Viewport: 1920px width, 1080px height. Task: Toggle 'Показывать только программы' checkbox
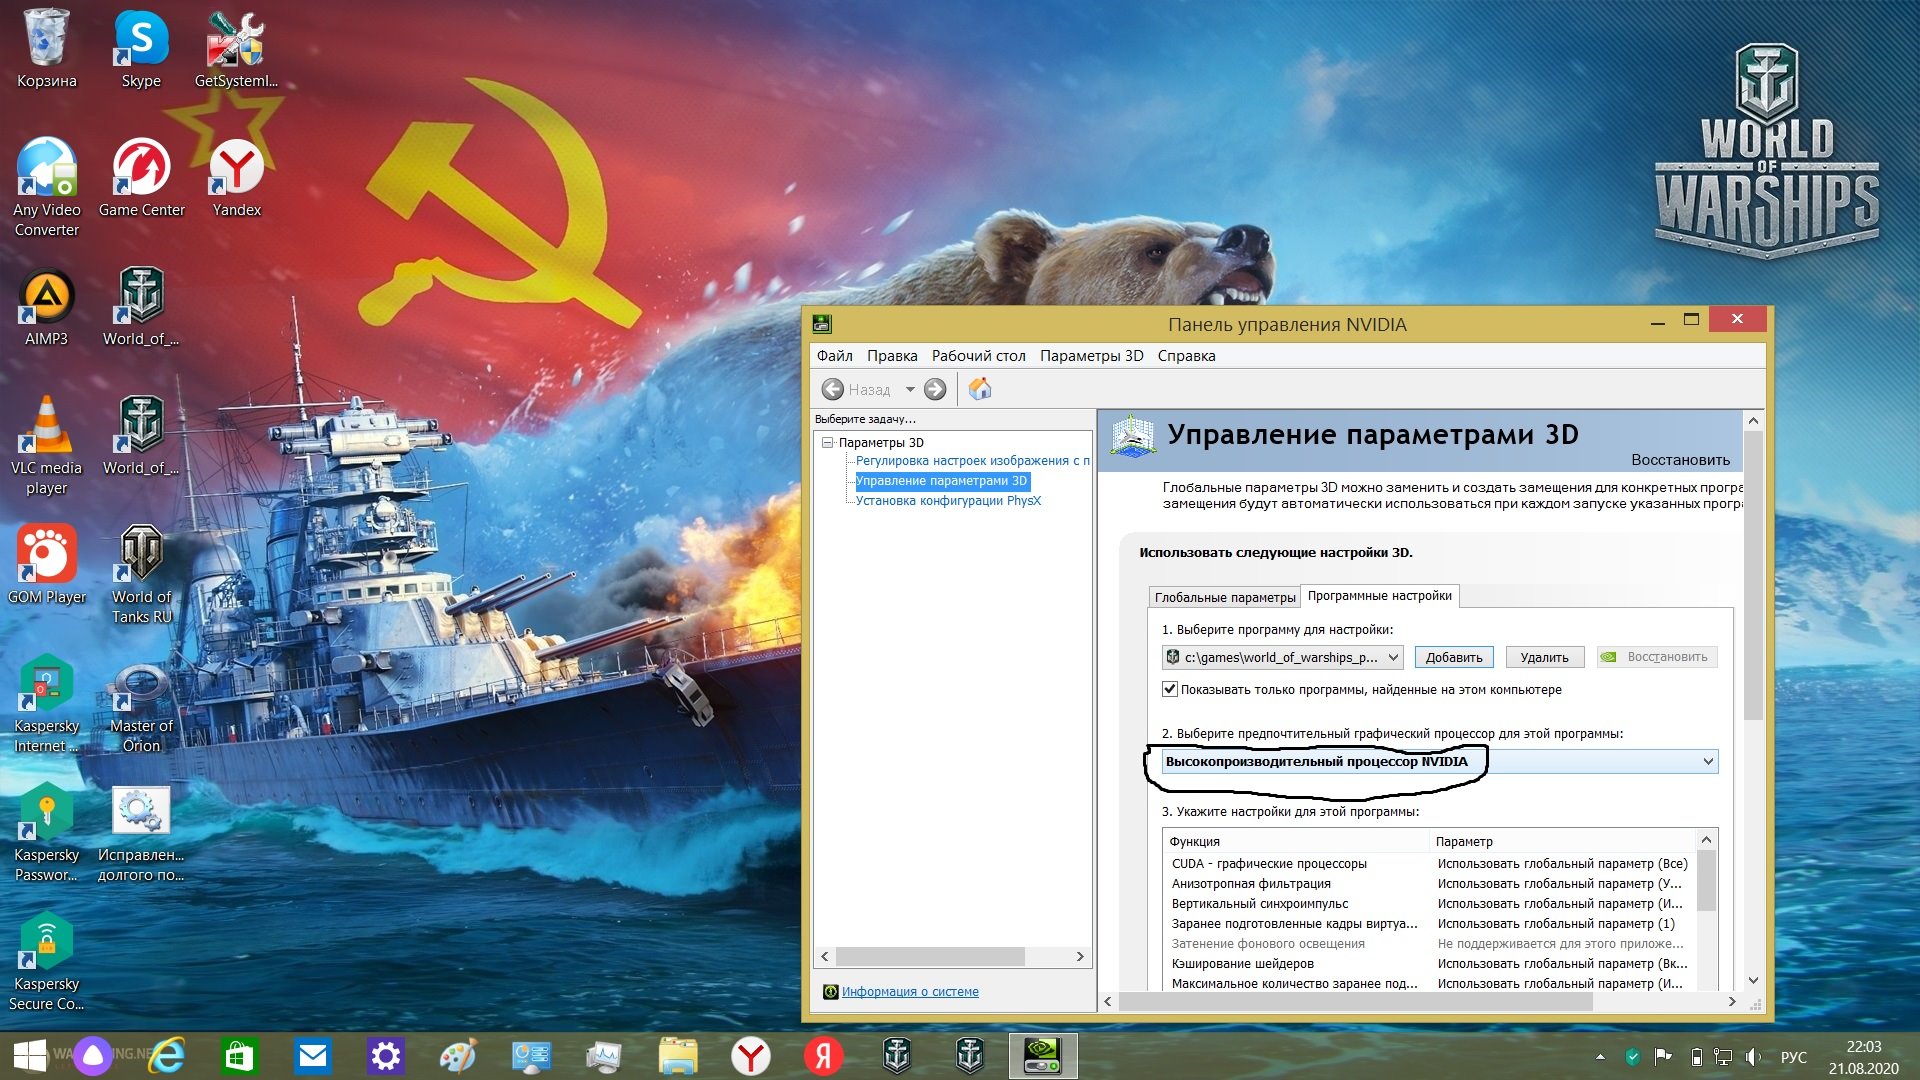pos(1169,689)
